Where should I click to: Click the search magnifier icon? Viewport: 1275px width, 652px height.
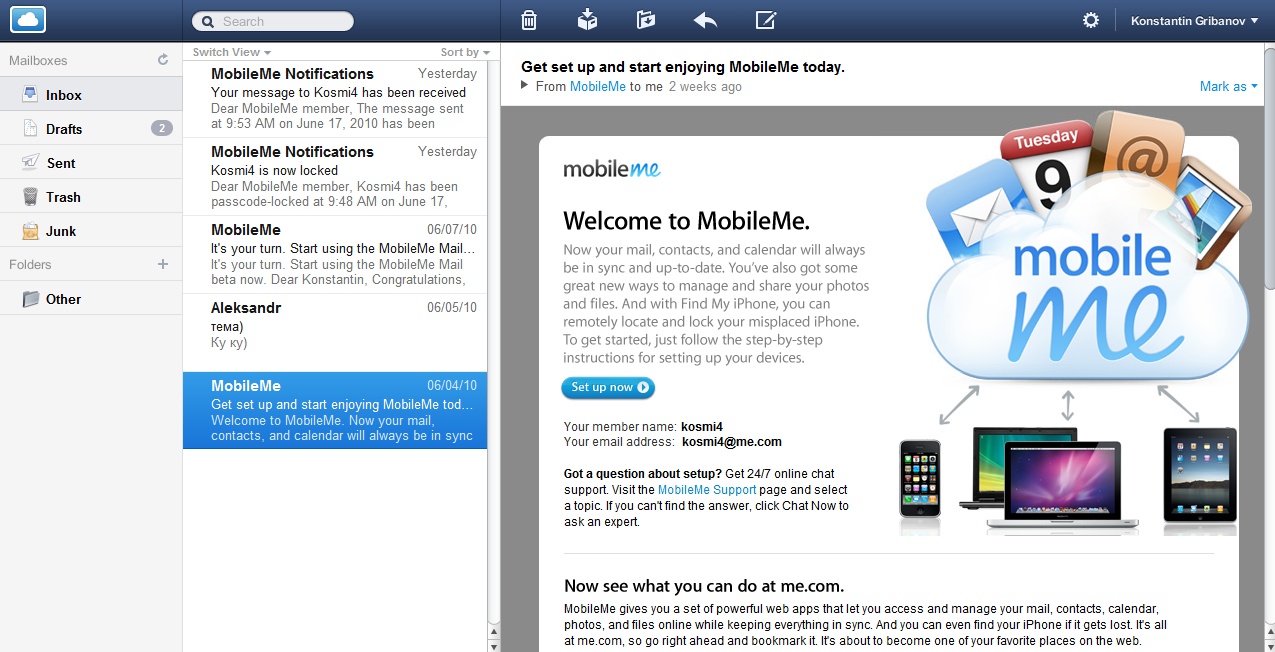(x=208, y=21)
